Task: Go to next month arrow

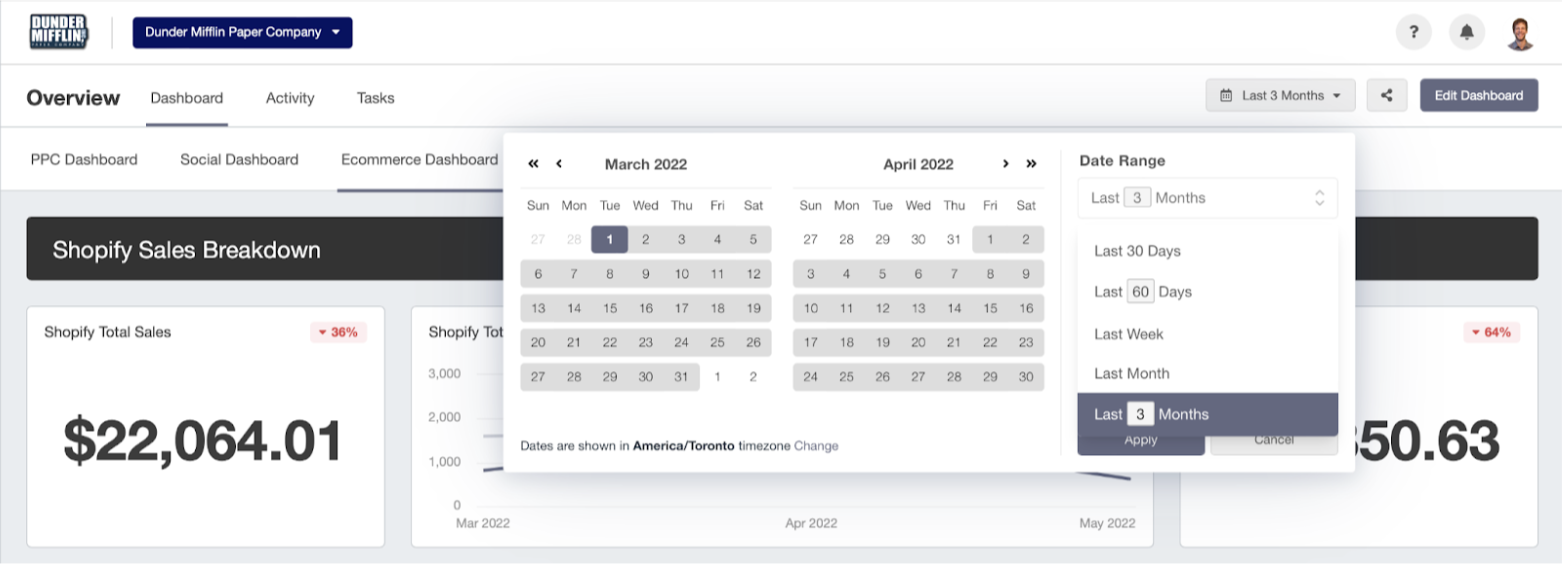Action: click(1005, 164)
